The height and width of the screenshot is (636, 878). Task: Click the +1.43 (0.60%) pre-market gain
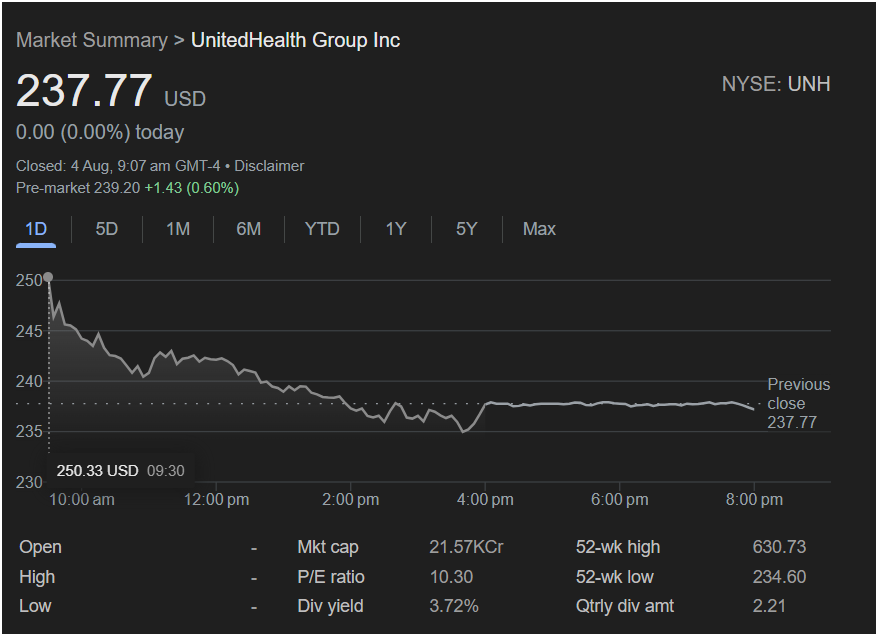click(x=192, y=188)
